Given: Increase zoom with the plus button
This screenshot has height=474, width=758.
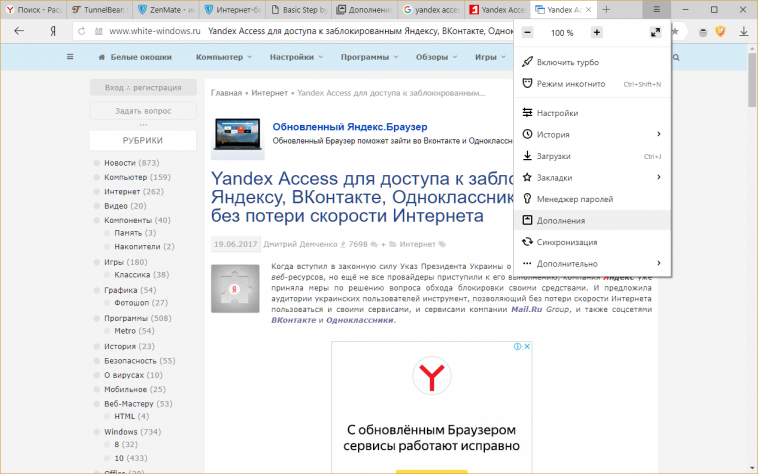Looking at the screenshot, I should 597,32.
